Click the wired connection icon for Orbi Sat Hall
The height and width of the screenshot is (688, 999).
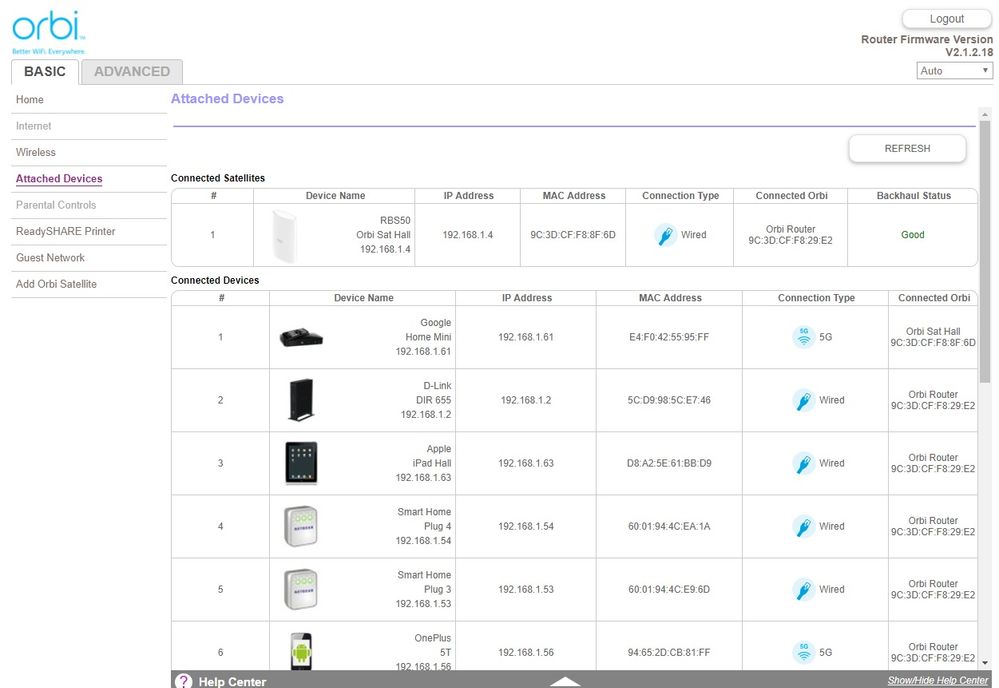(665, 235)
